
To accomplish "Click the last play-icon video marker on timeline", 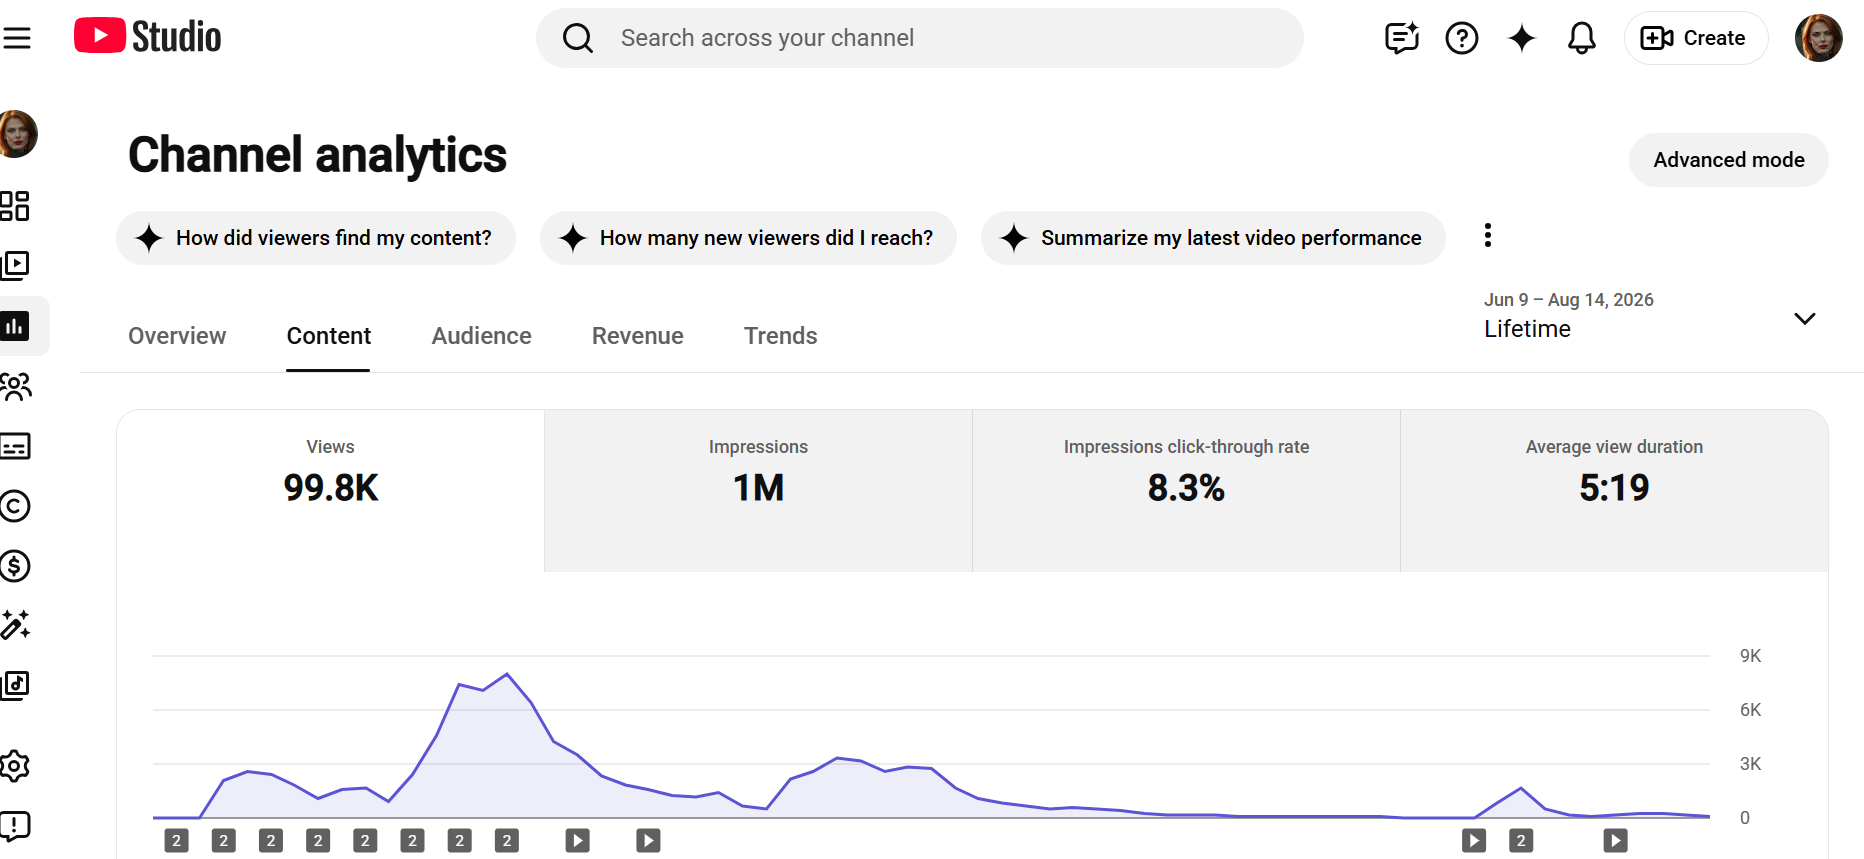I will pyautogui.click(x=1615, y=841).
